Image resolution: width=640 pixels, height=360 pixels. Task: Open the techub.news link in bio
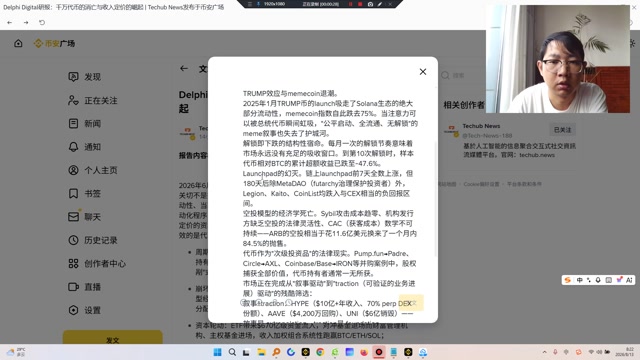537,155
